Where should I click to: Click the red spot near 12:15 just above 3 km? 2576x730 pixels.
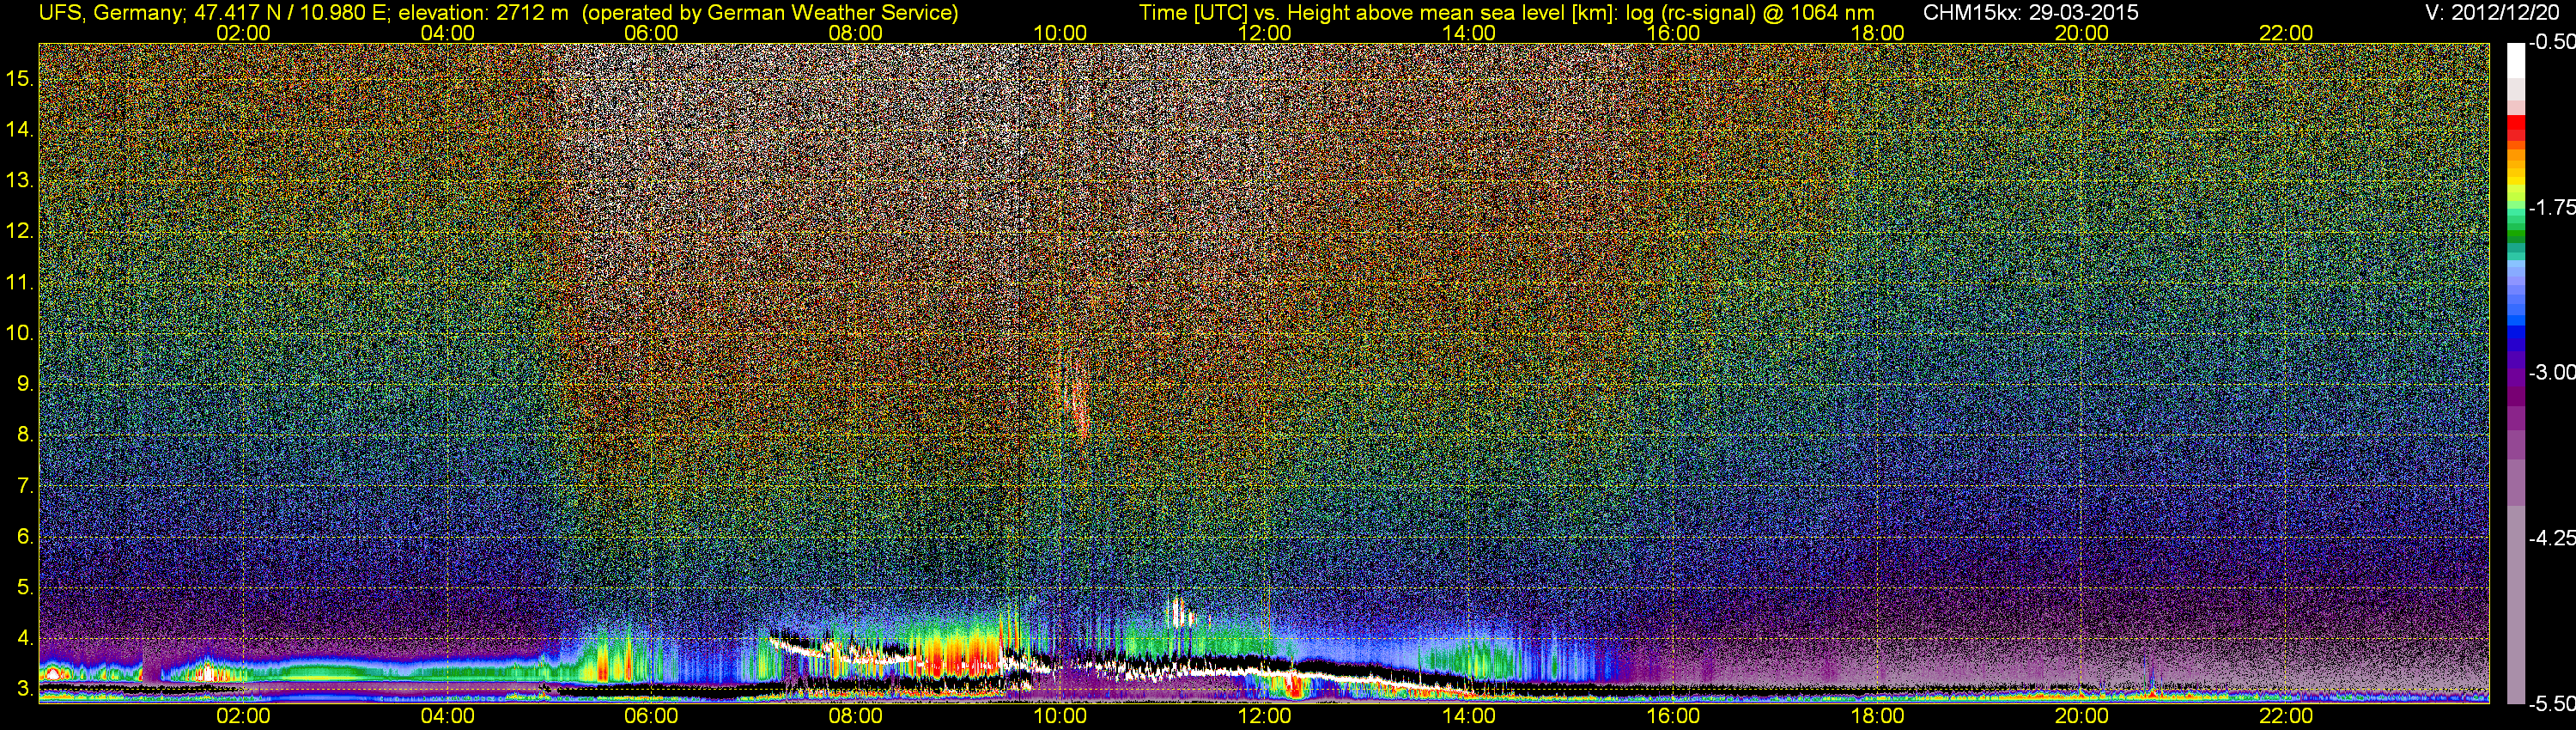click(1295, 687)
